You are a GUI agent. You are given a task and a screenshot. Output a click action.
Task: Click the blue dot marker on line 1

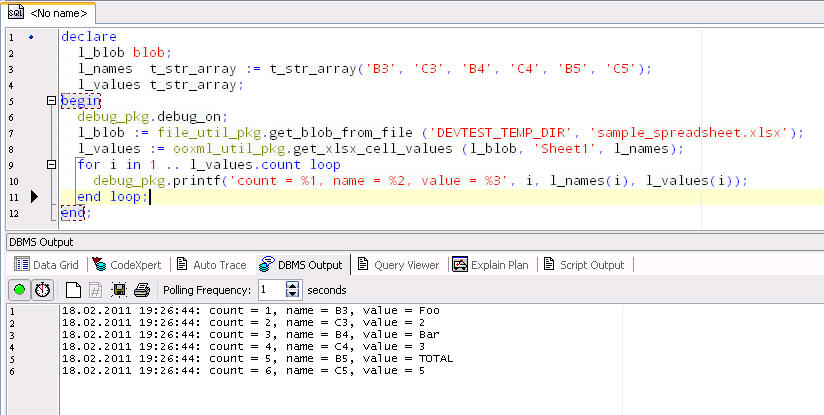pos(31,37)
